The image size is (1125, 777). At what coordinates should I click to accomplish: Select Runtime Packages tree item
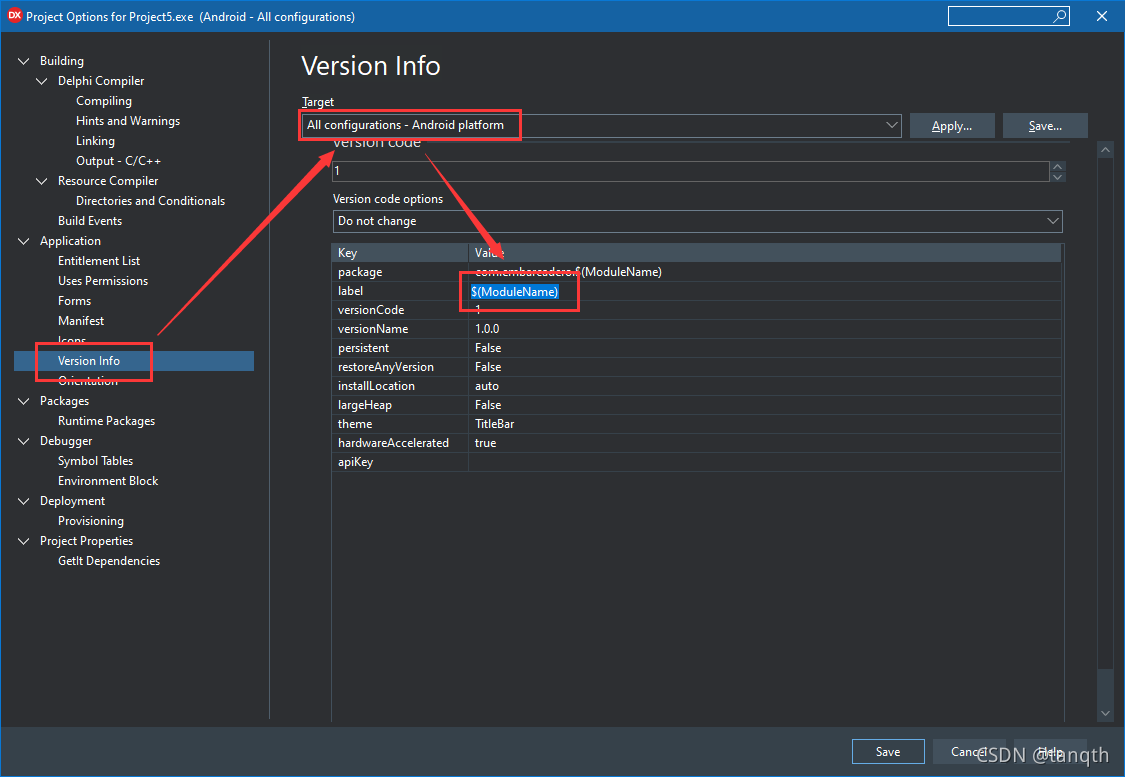coord(106,421)
